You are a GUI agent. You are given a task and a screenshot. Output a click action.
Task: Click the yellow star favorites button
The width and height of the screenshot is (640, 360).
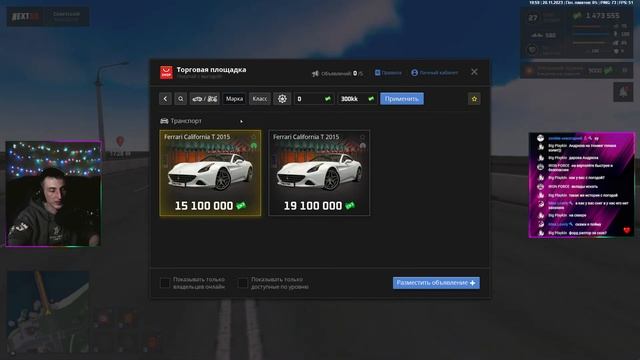(474, 99)
